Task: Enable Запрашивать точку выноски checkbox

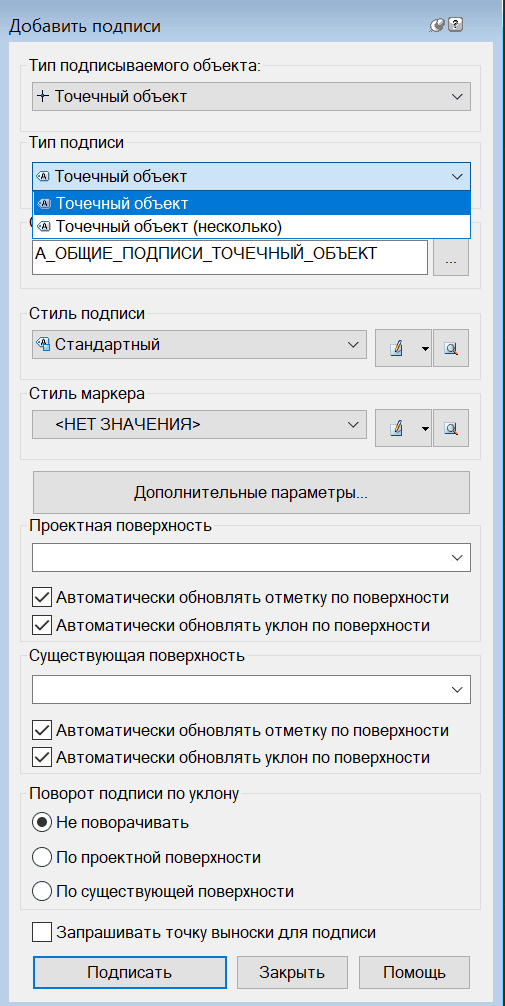Action: click(42, 932)
